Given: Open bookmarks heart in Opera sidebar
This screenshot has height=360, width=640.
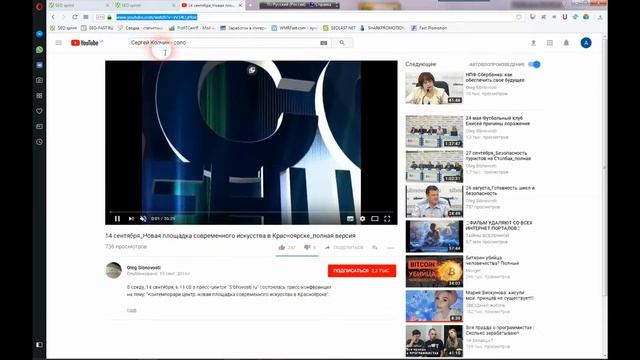Looking at the screenshot, I should (x=39, y=111).
